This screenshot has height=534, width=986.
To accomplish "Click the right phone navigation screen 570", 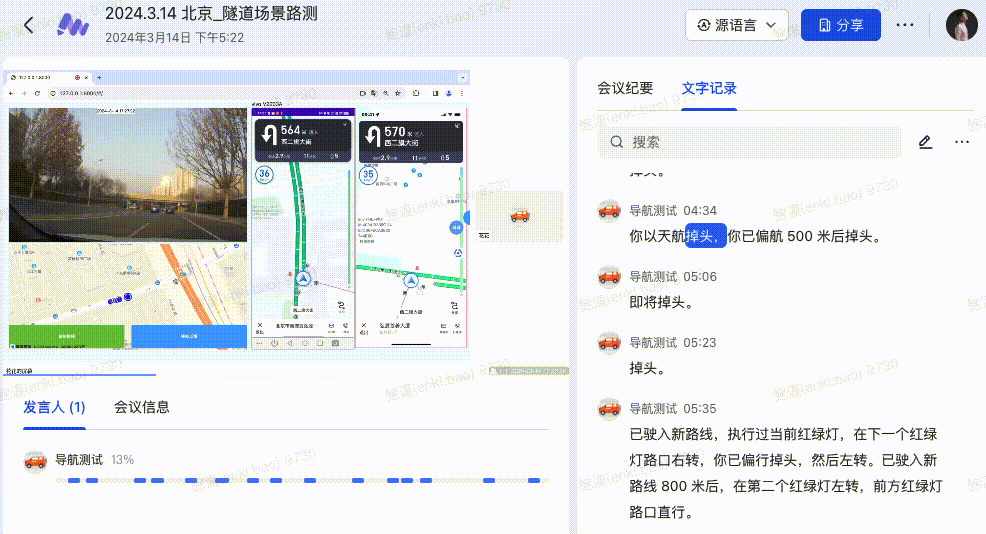I will coord(411,228).
